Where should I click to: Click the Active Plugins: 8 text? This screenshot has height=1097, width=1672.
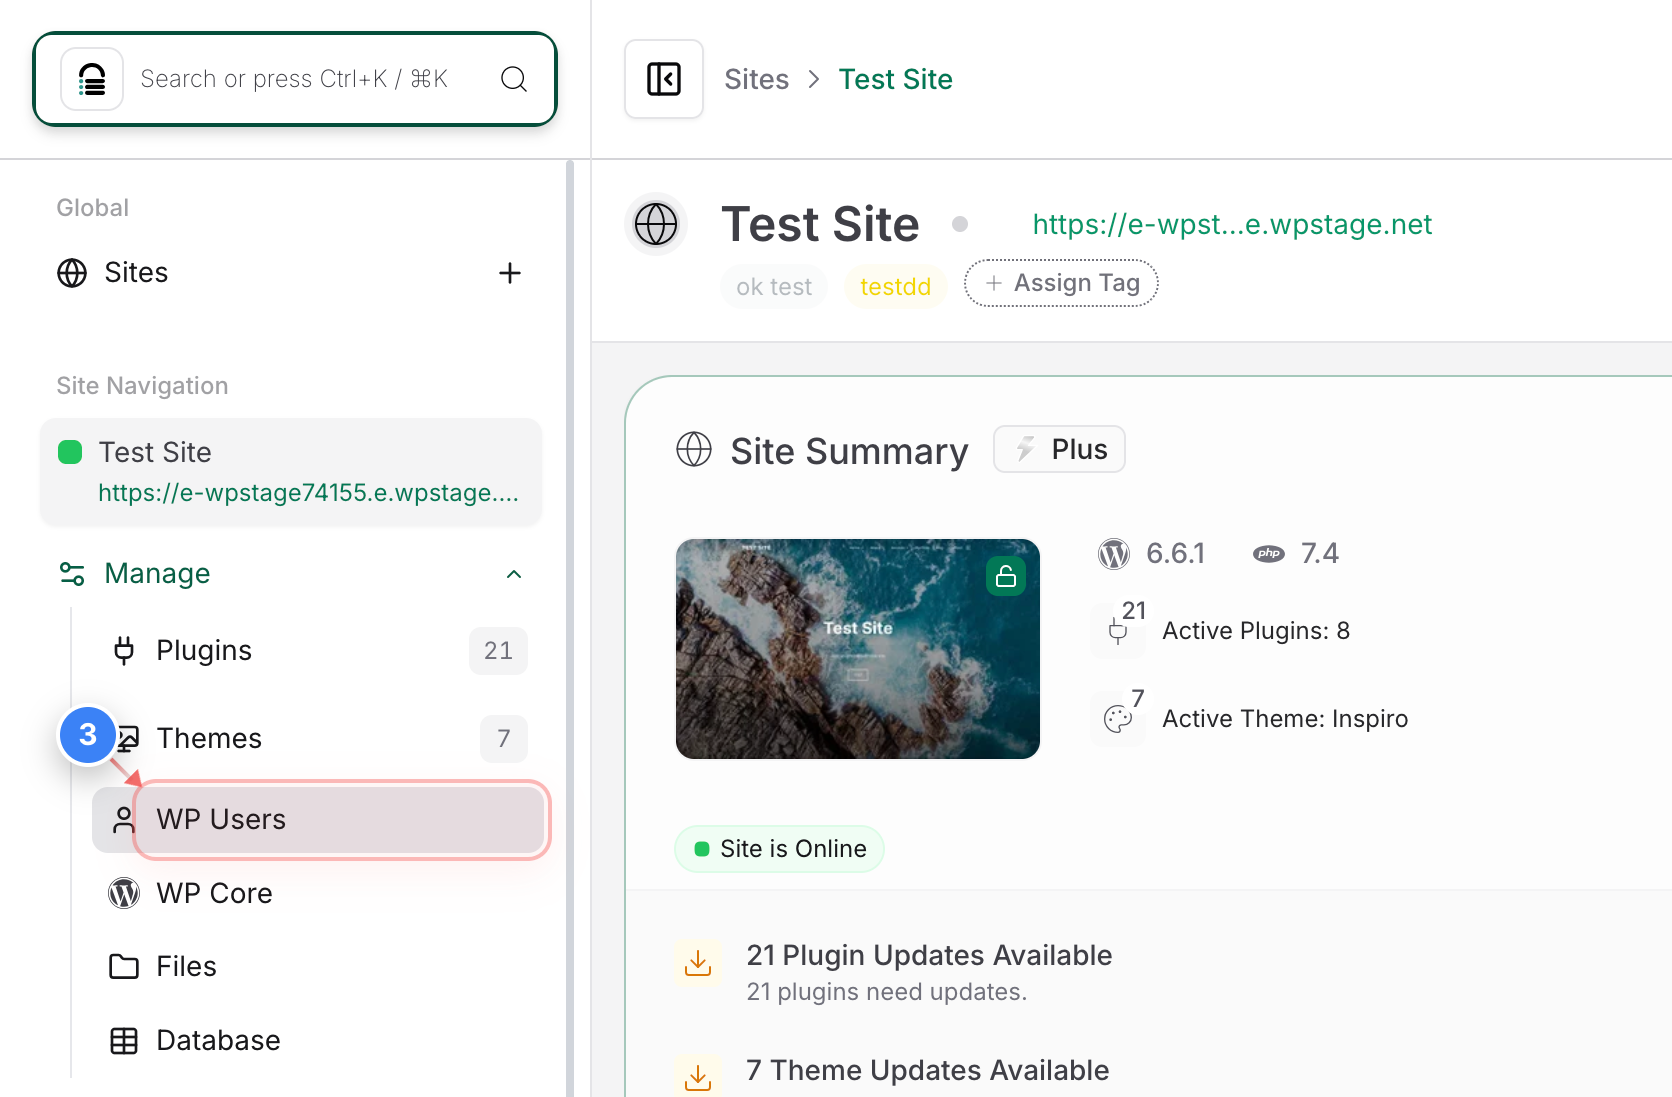(1256, 631)
